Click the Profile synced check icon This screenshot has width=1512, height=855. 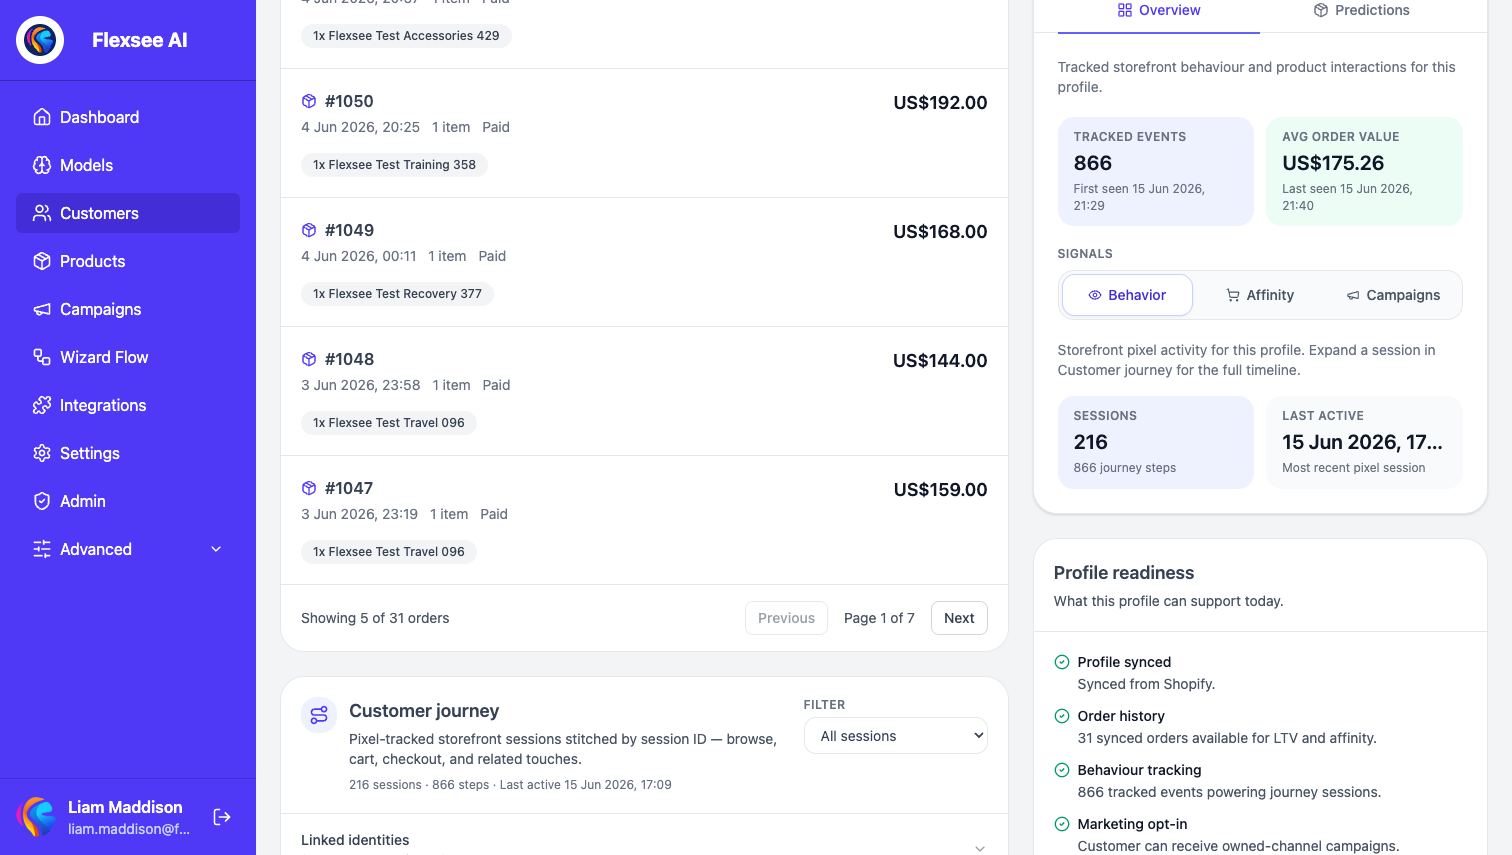(1062, 662)
